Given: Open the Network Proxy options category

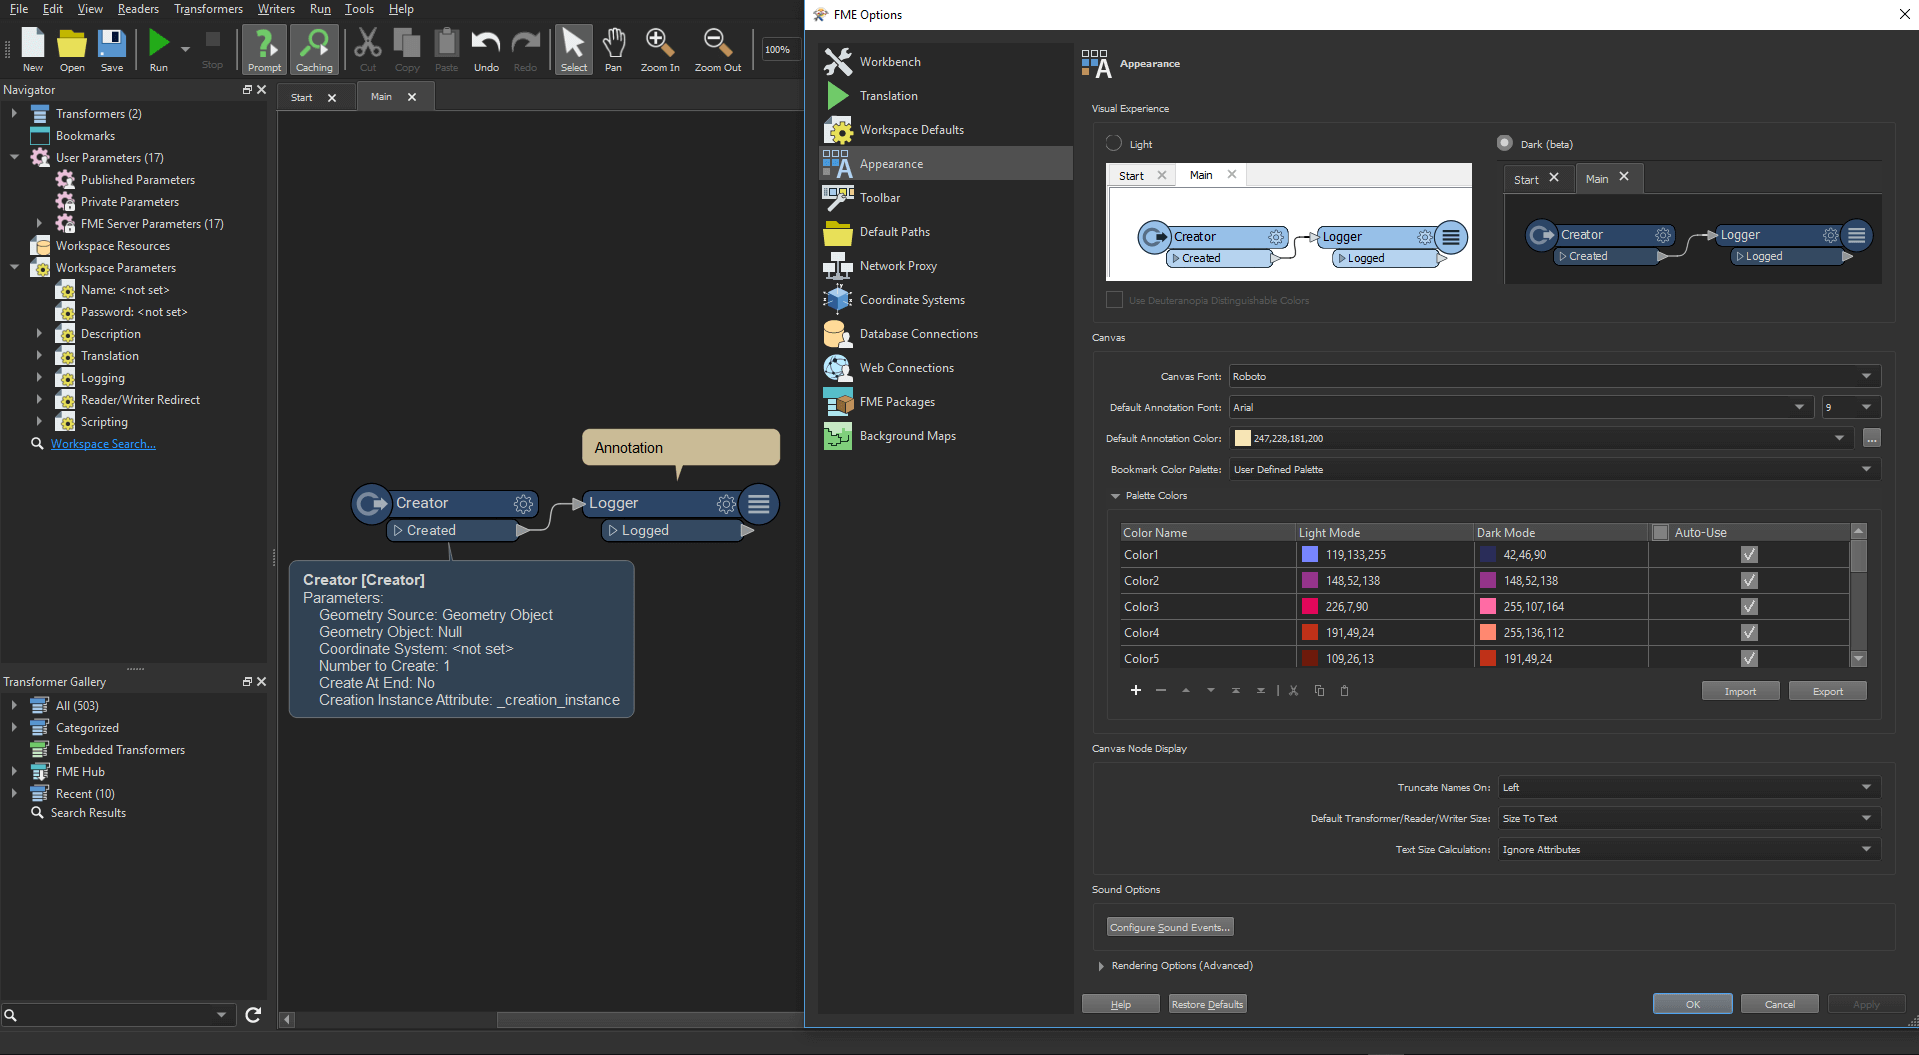Looking at the screenshot, I should click(945, 266).
